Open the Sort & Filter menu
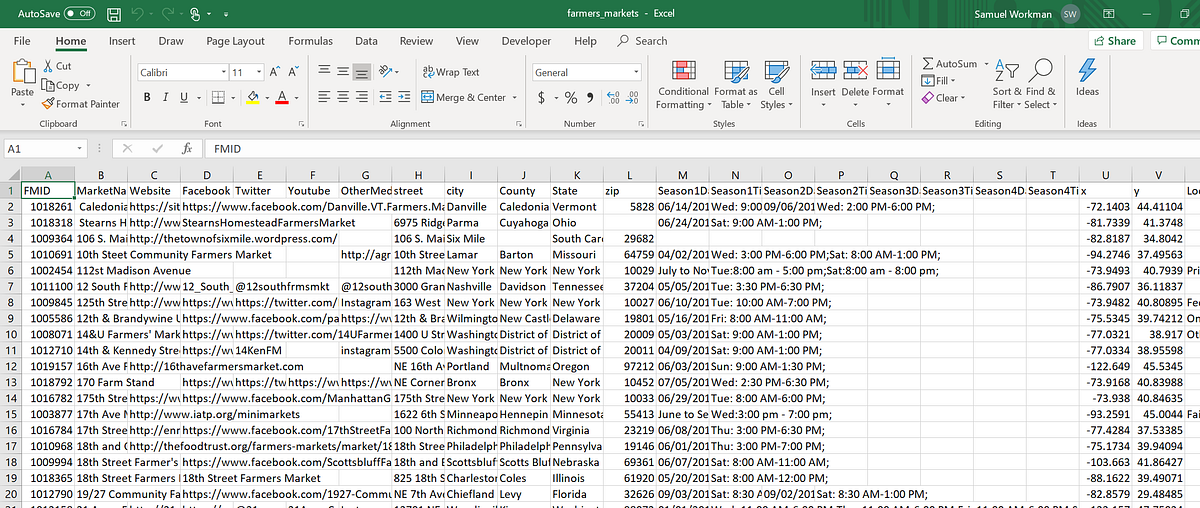 pyautogui.click(x=1005, y=84)
